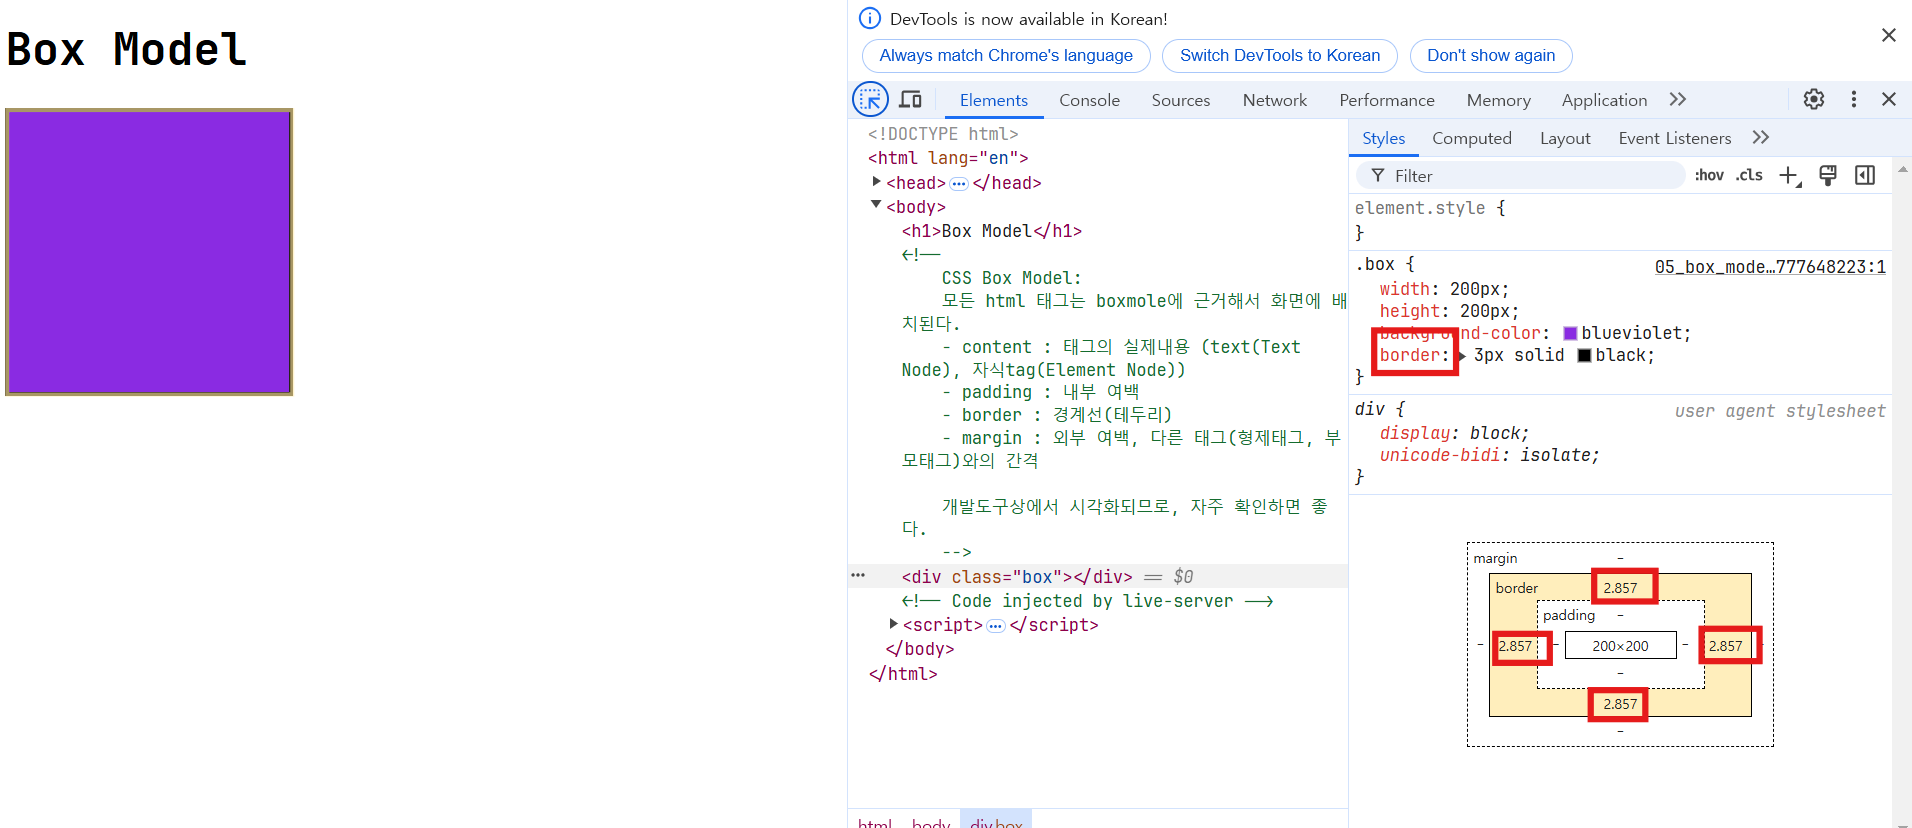The height and width of the screenshot is (828, 1912).
Task: Select the Event Listeners sidebar tab
Action: coord(1674,138)
